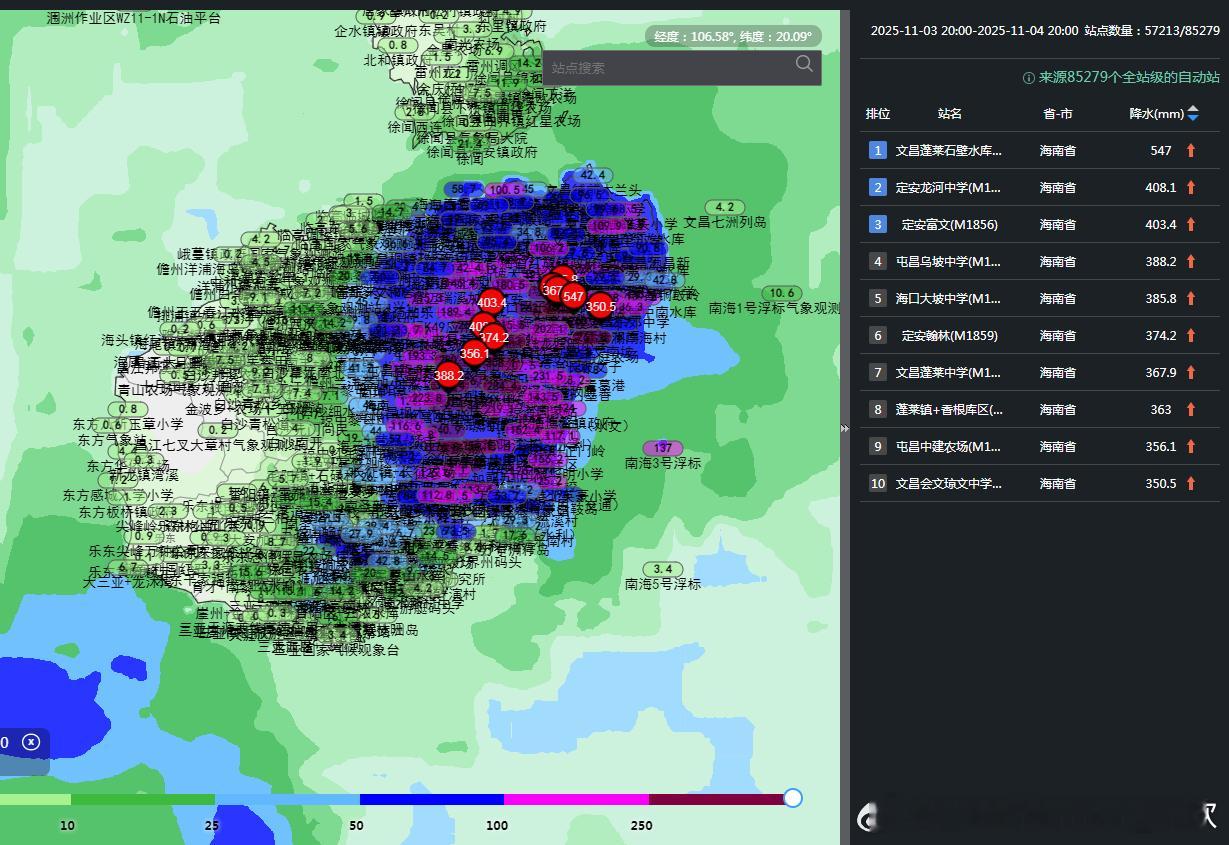Click the red up arrow beside 350.5 in the table
This screenshot has width=1229, height=845.
(x=1191, y=483)
